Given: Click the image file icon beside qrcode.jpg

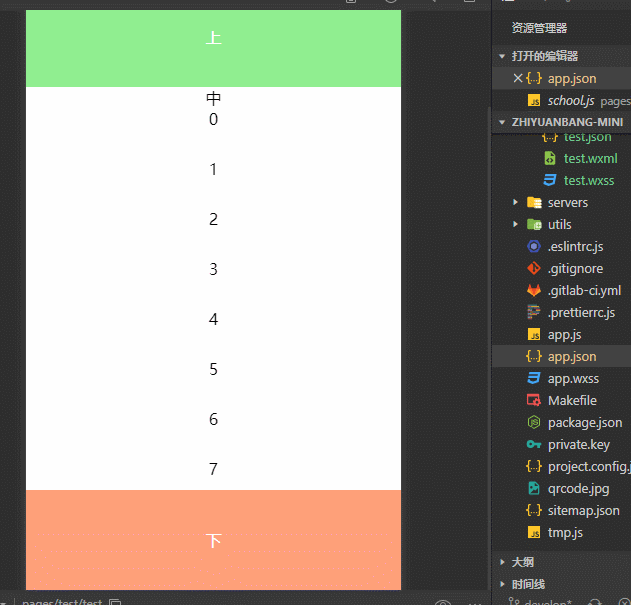Looking at the screenshot, I should click(534, 488).
